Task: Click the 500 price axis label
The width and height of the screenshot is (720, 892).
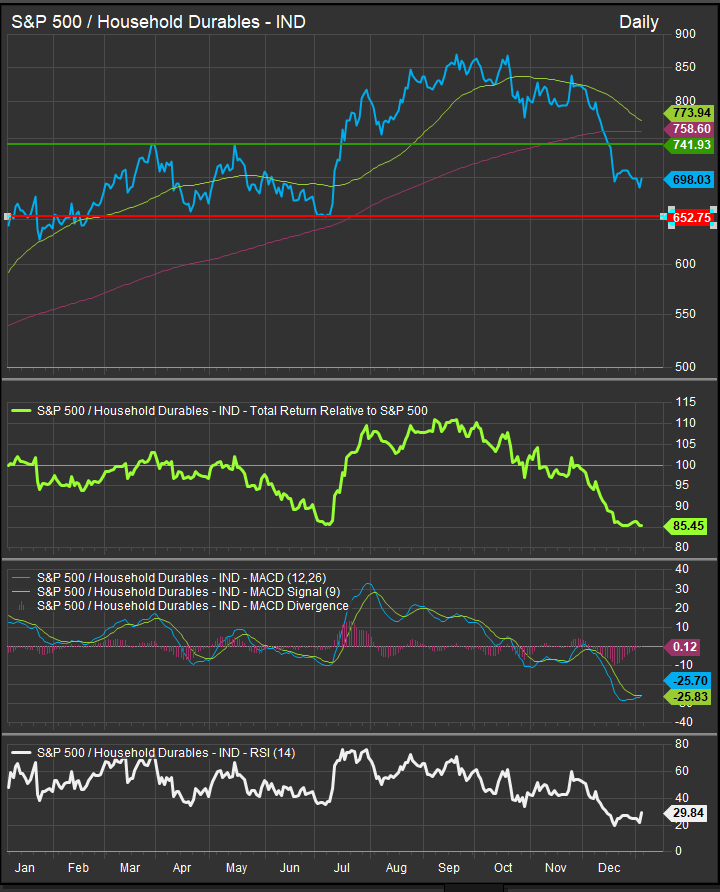Action: pos(685,367)
